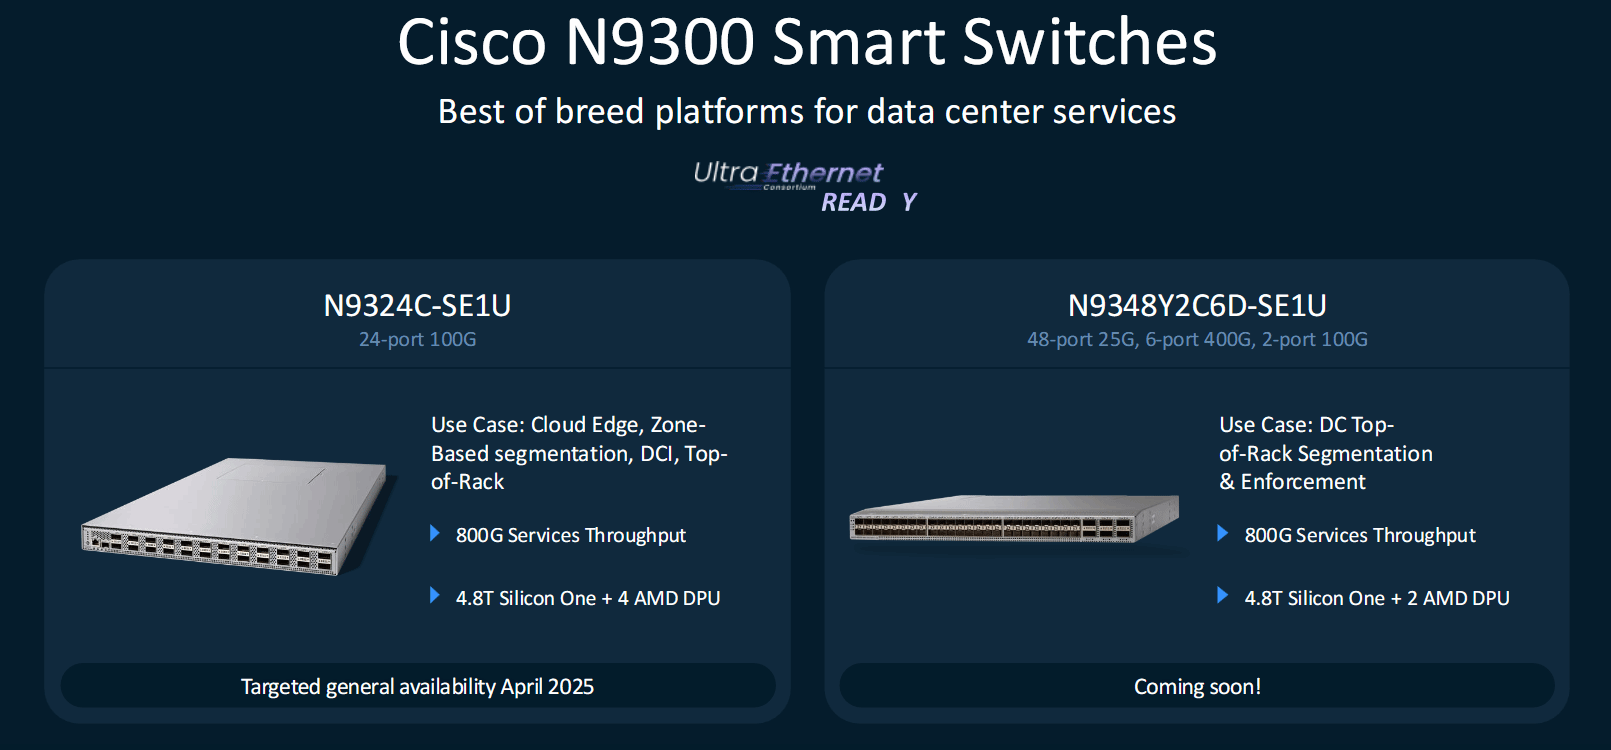1611x750 pixels.
Task: Click the Cisco N9300 Smart Switches title
Action: pyautogui.click(x=806, y=42)
